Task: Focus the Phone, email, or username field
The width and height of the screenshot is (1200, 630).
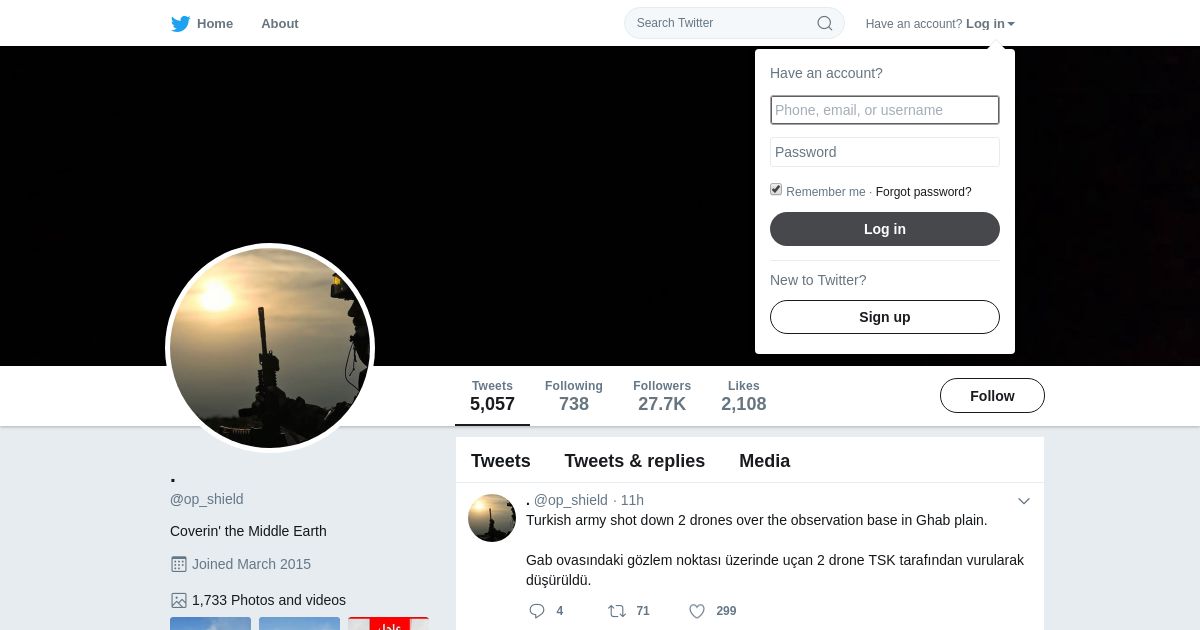Action: pos(885,110)
